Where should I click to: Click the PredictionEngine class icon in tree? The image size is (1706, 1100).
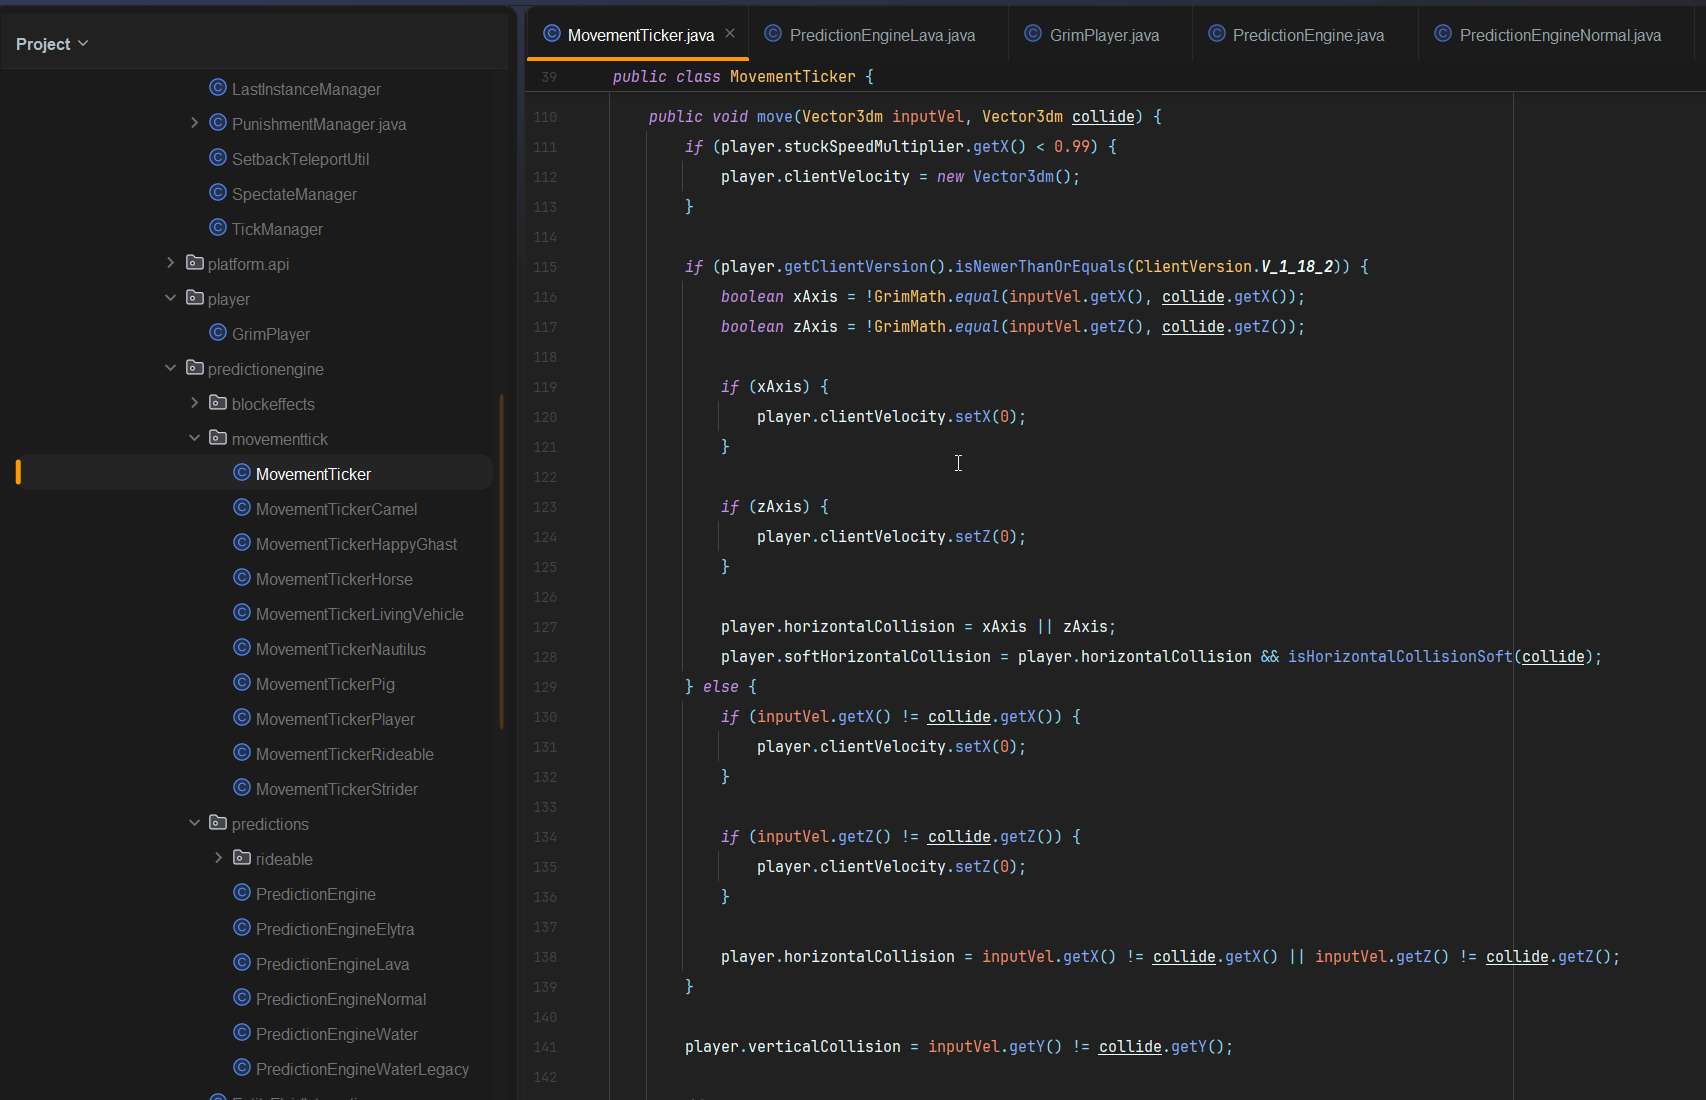tap(242, 893)
